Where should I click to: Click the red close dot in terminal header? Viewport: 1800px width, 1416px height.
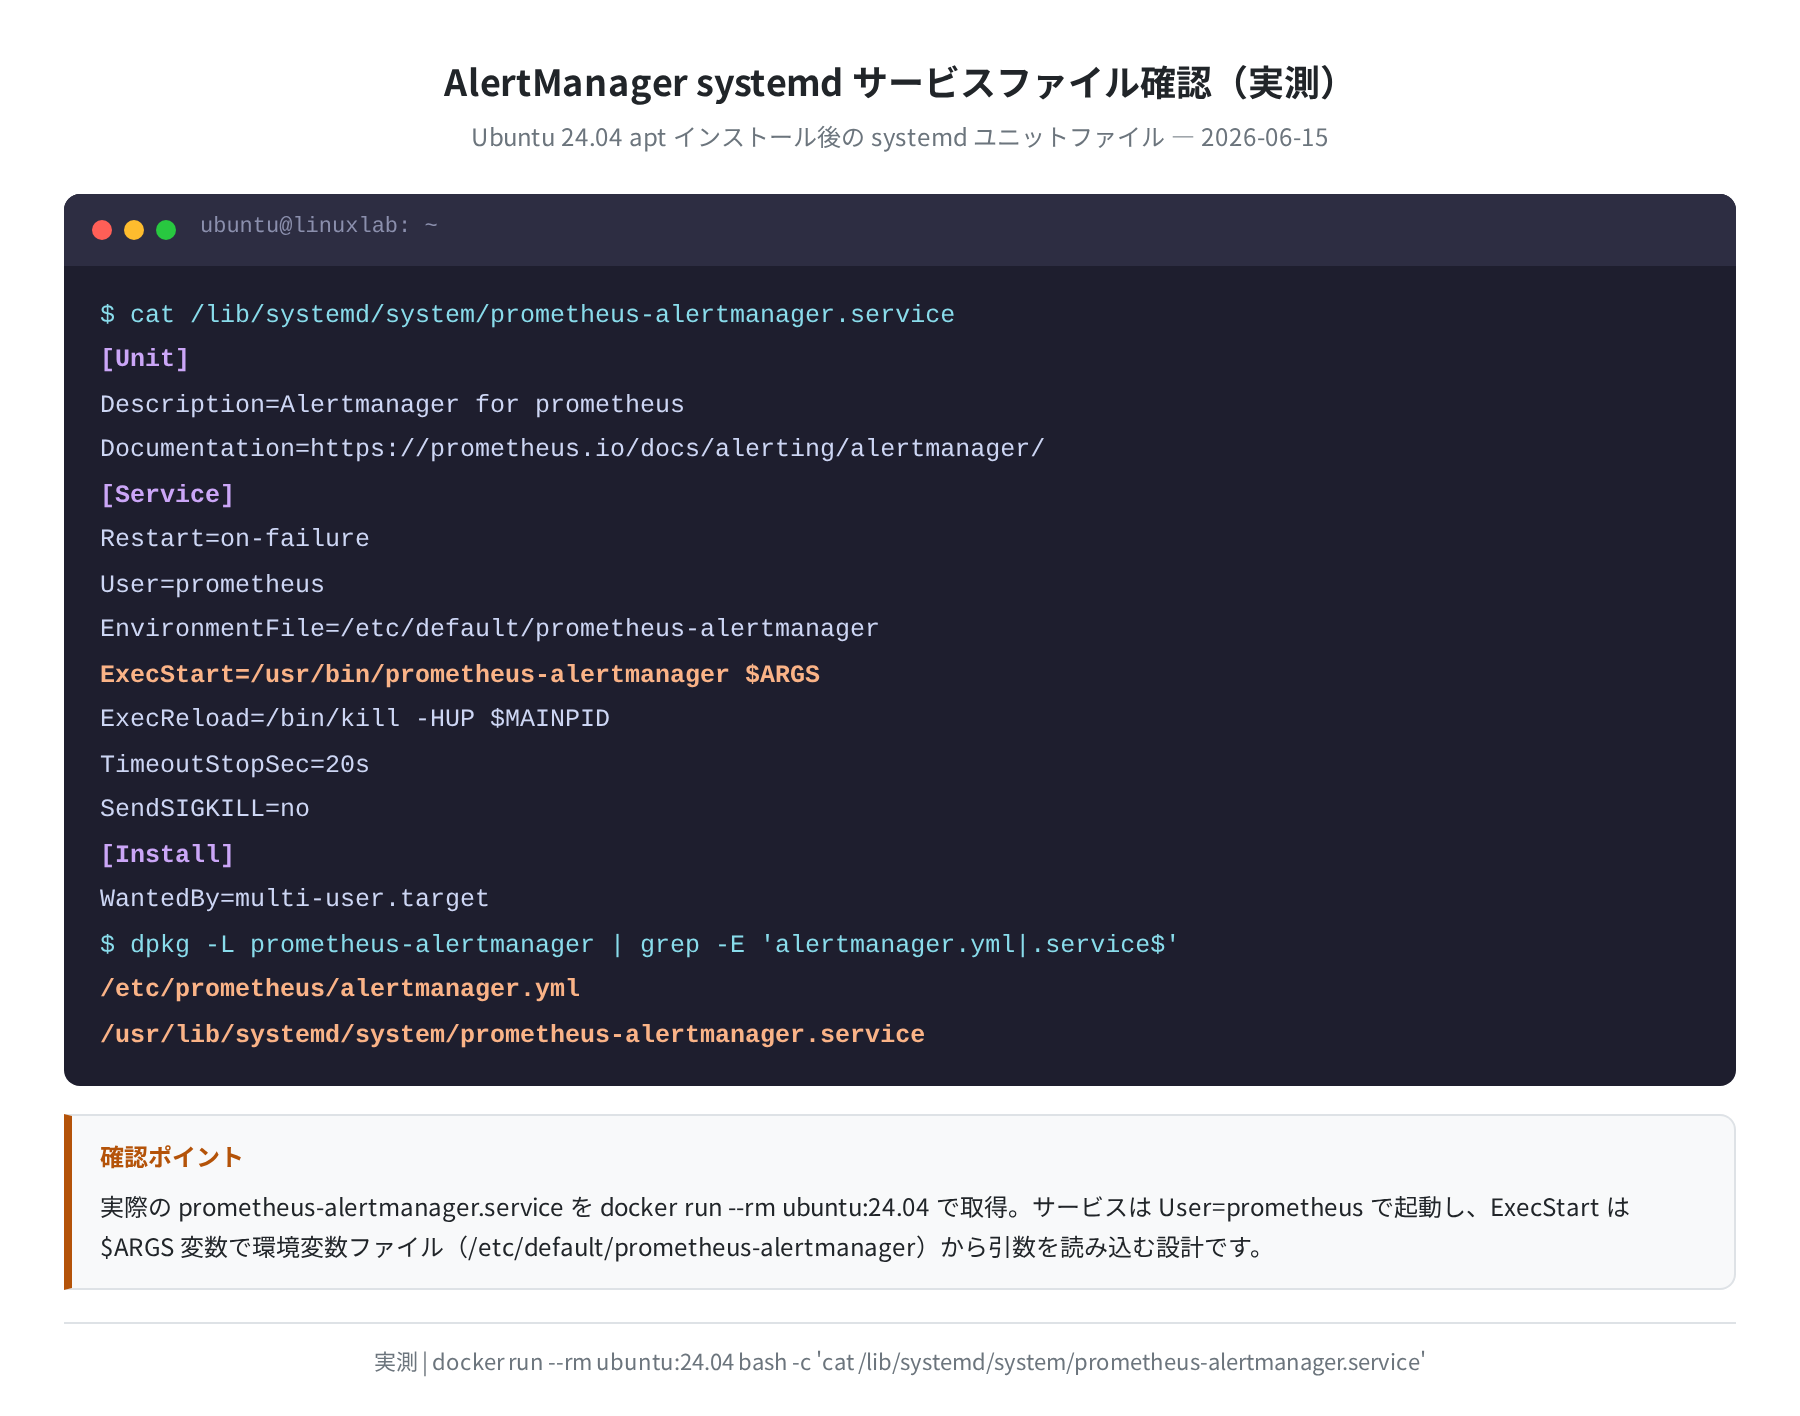click(x=102, y=230)
